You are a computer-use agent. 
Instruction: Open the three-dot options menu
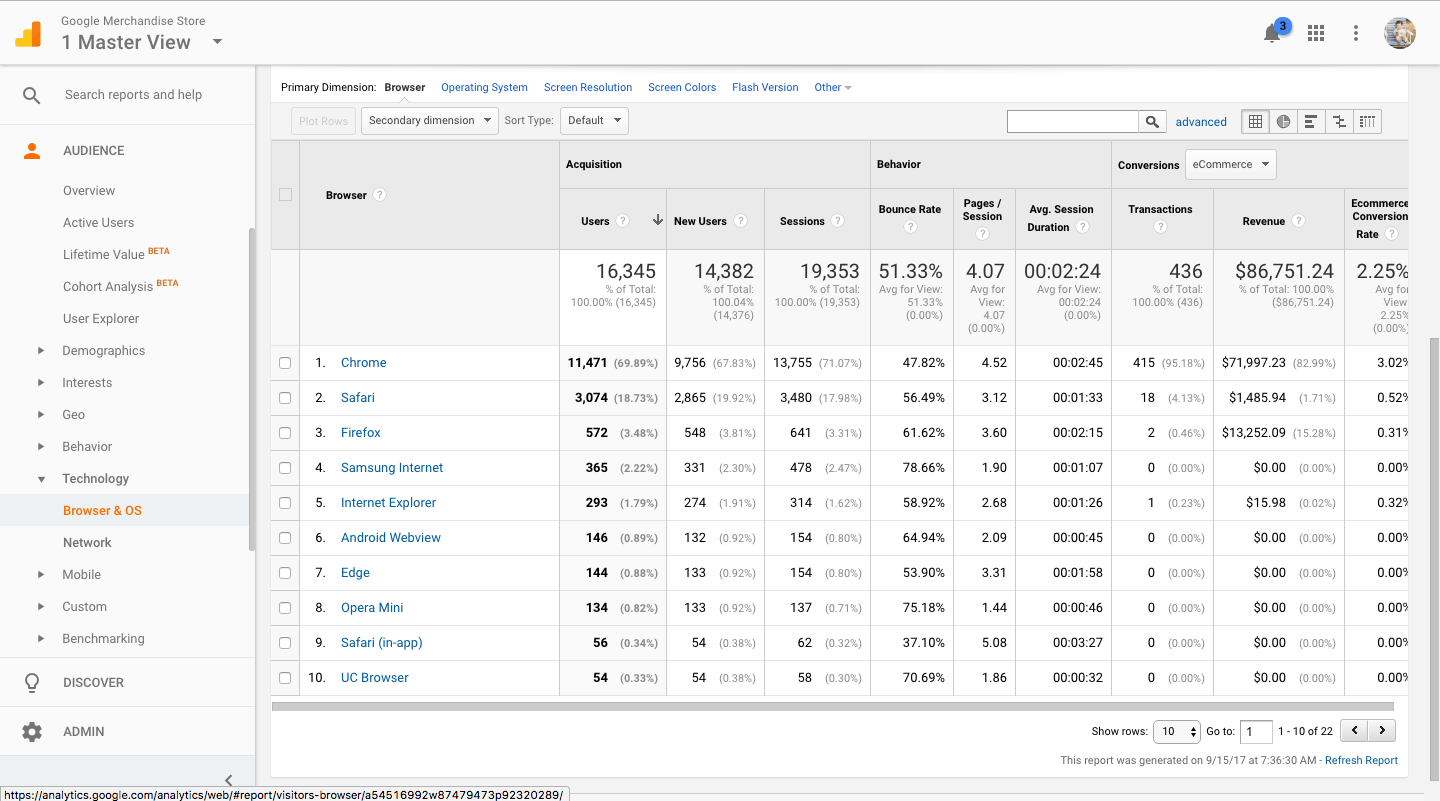(x=1356, y=33)
